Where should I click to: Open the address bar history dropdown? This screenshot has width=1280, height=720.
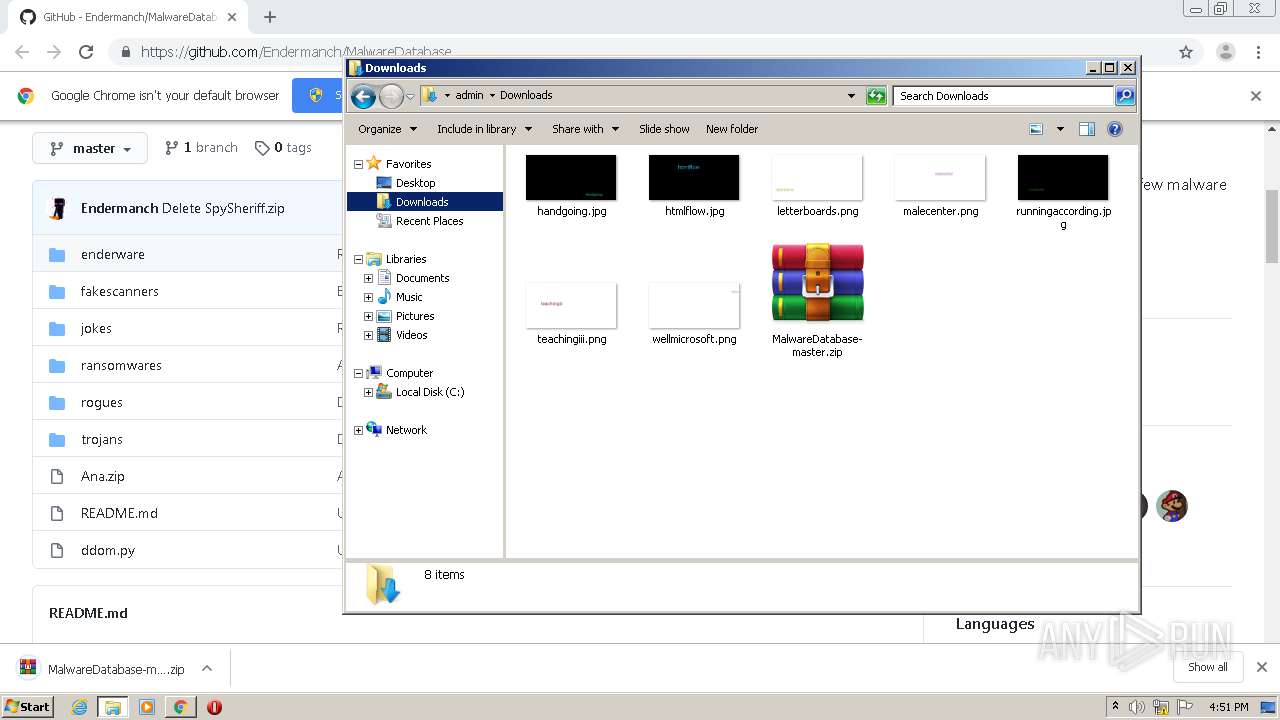851,96
